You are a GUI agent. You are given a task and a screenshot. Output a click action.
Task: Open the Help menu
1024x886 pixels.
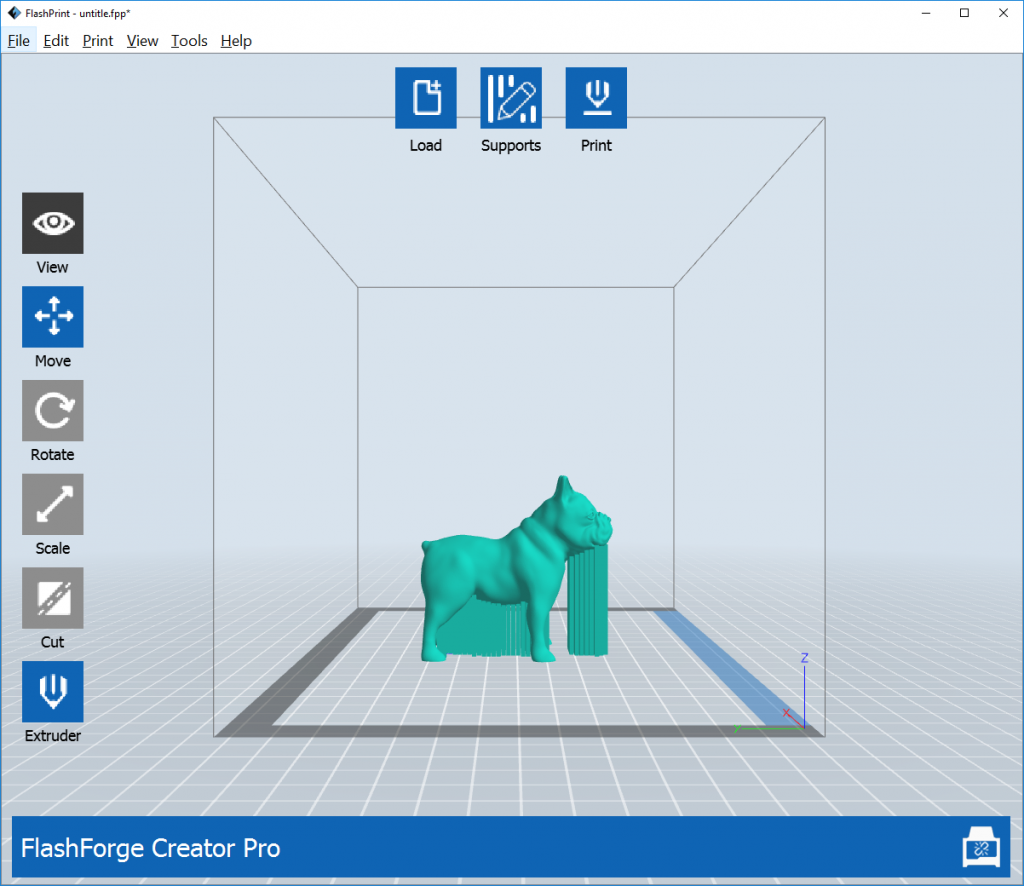(236, 41)
